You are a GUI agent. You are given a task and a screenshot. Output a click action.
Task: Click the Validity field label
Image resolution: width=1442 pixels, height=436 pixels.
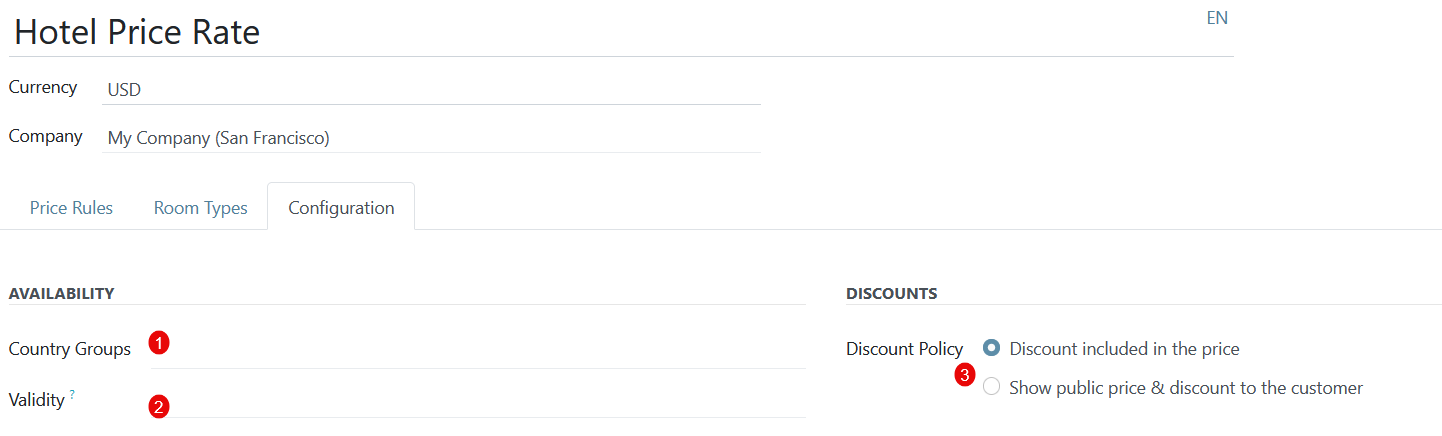[37, 399]
